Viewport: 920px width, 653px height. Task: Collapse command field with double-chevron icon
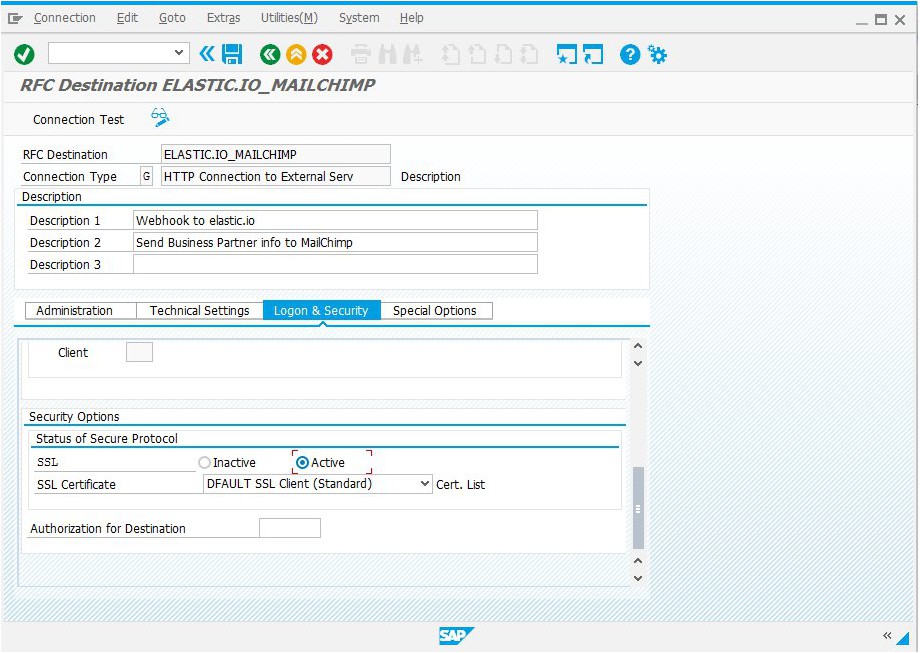click(x=207, y=54)
